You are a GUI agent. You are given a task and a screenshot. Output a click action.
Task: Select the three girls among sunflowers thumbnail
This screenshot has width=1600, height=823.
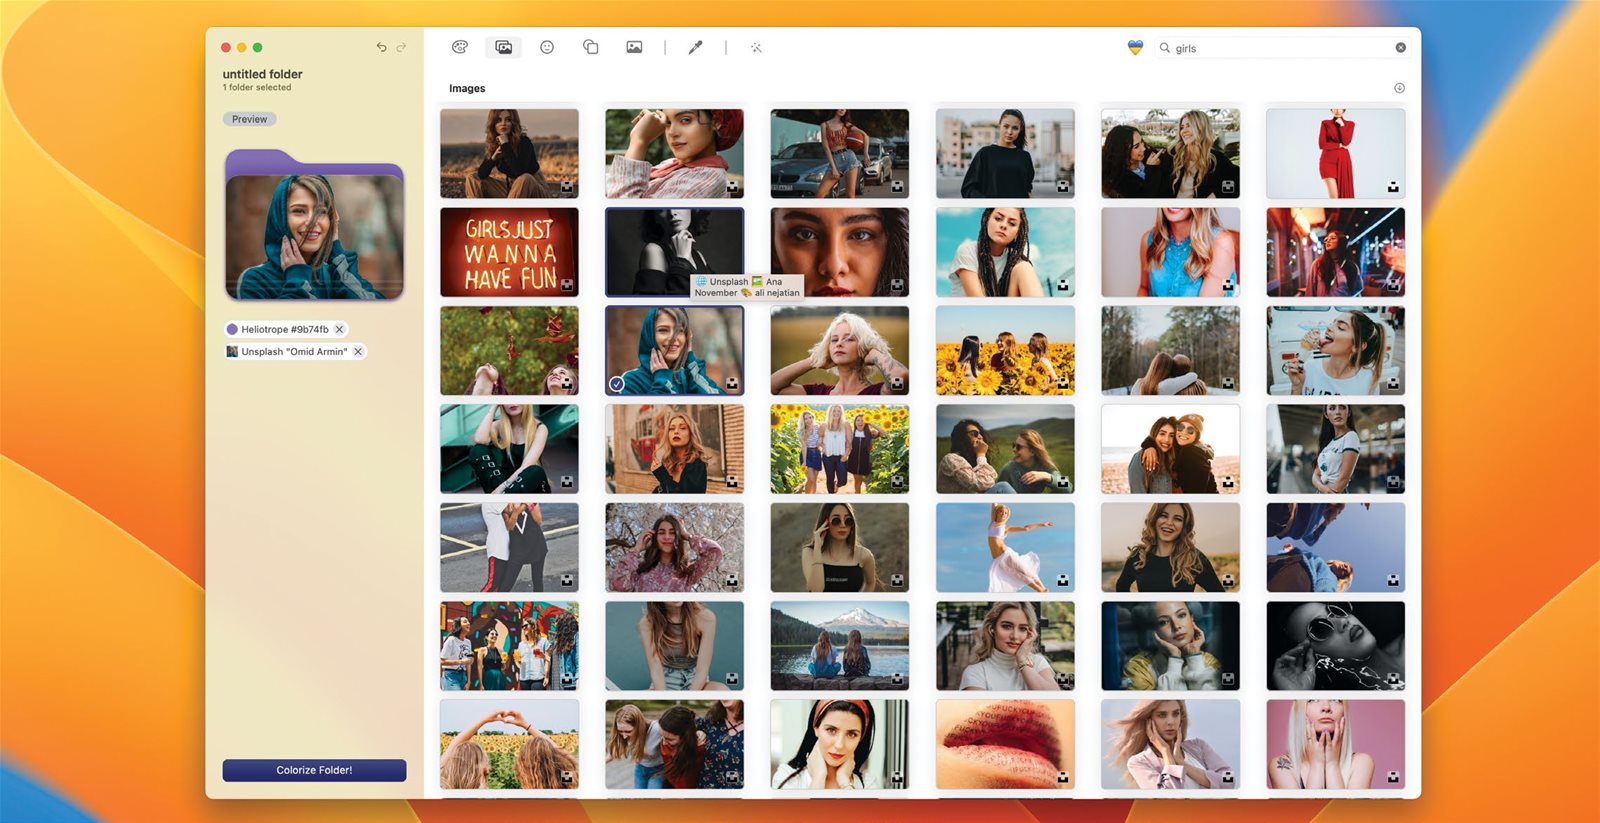coord(839,448)
